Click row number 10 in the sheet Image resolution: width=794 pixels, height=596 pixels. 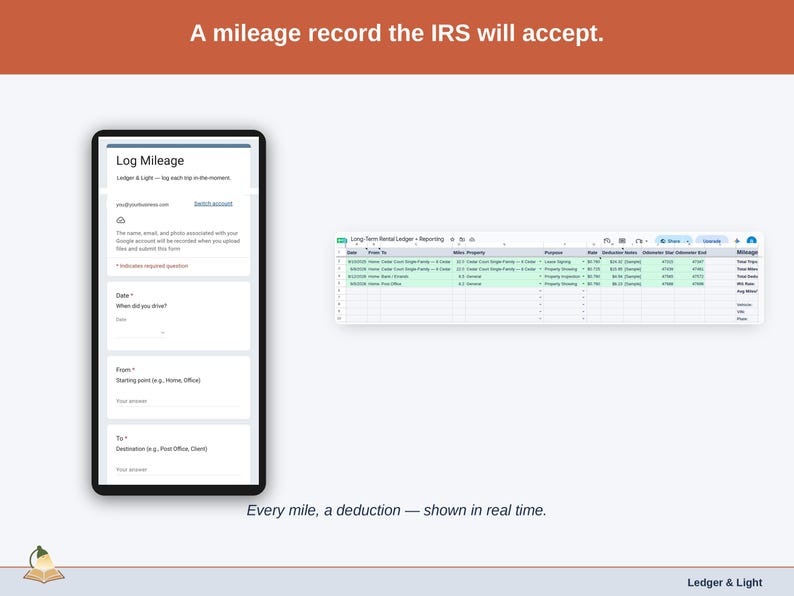[339, 319]
